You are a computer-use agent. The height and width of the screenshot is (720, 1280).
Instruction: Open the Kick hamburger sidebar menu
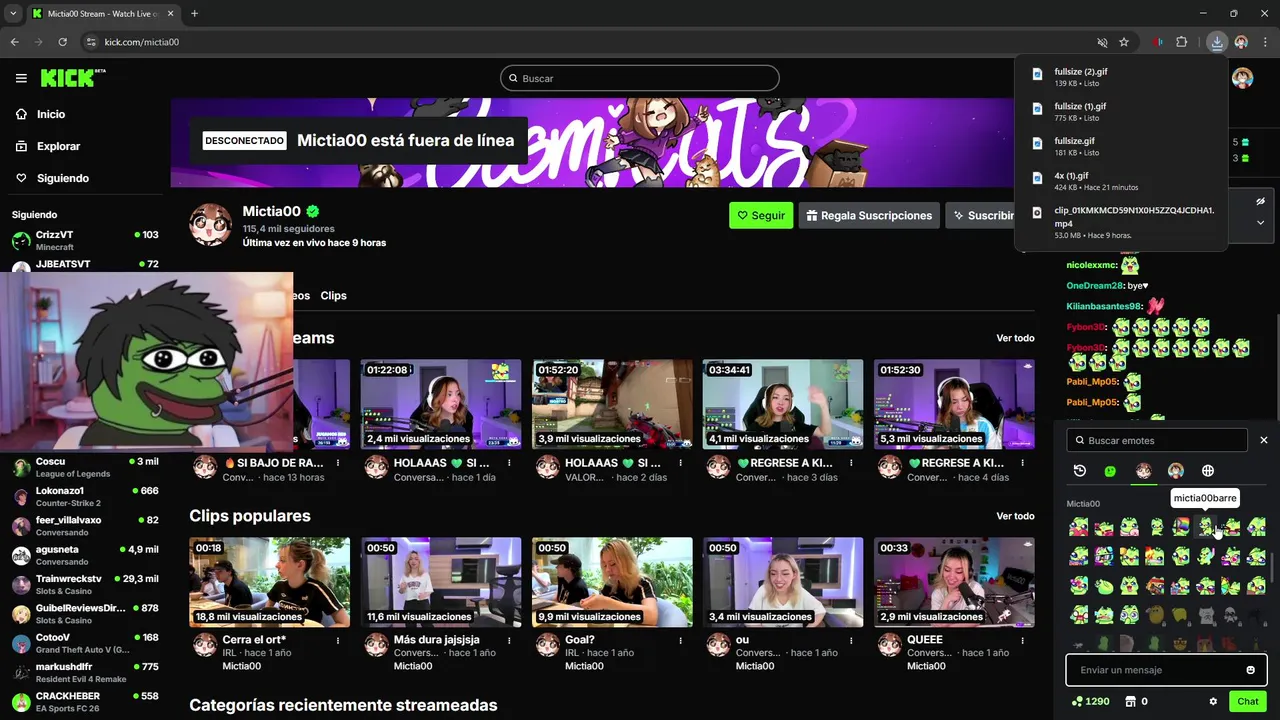pos(21,78)
